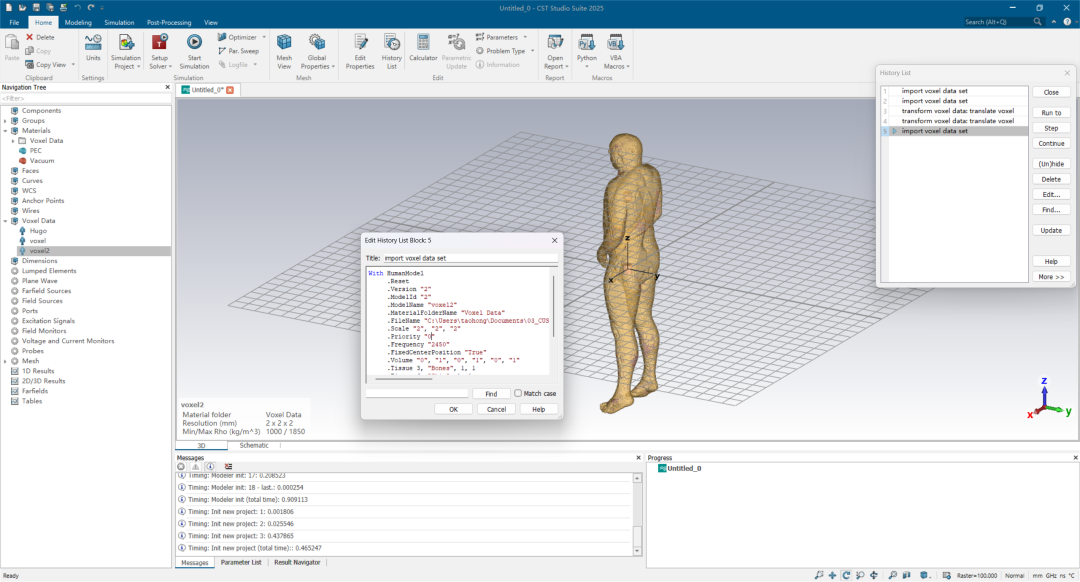The height and width of the screenshot is (582, 1080).
Task: Click the horizontal scrollbar in code editor
Action: click(x=403, y=378)
